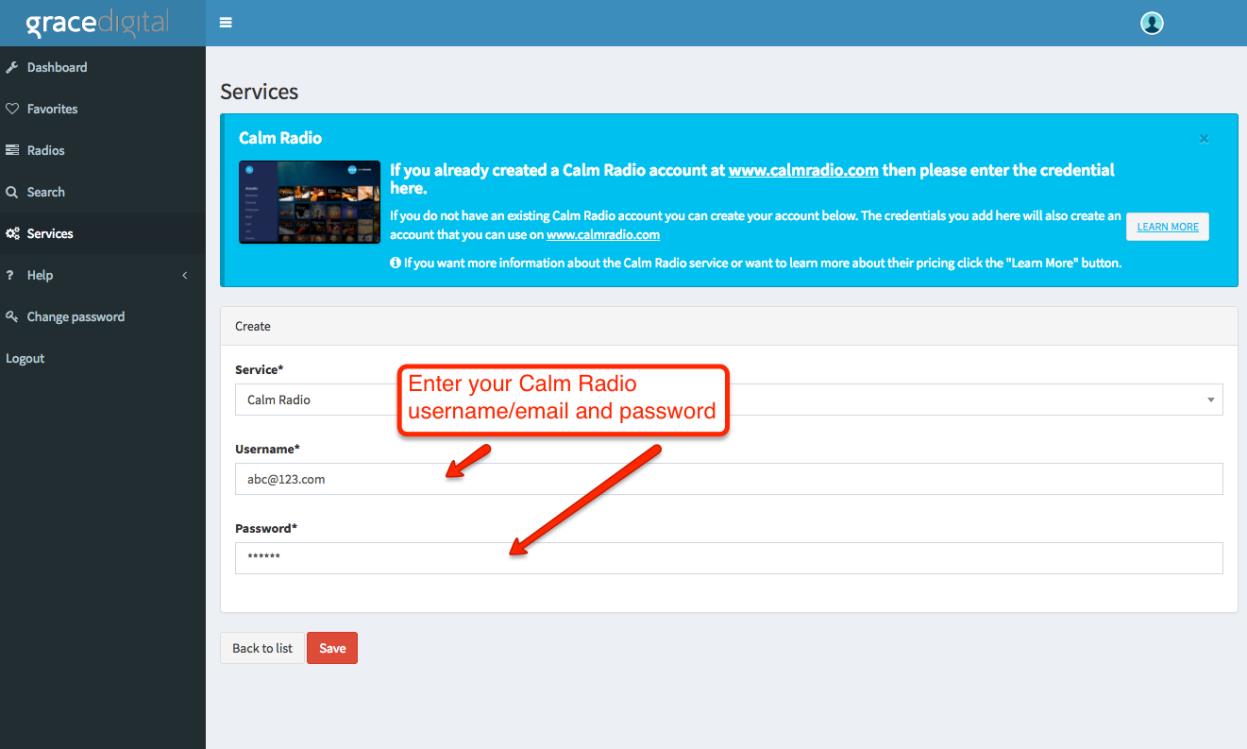Screen dimensions: 1247x749
Task: Click the Search magnifier icon
Action: 11,193
